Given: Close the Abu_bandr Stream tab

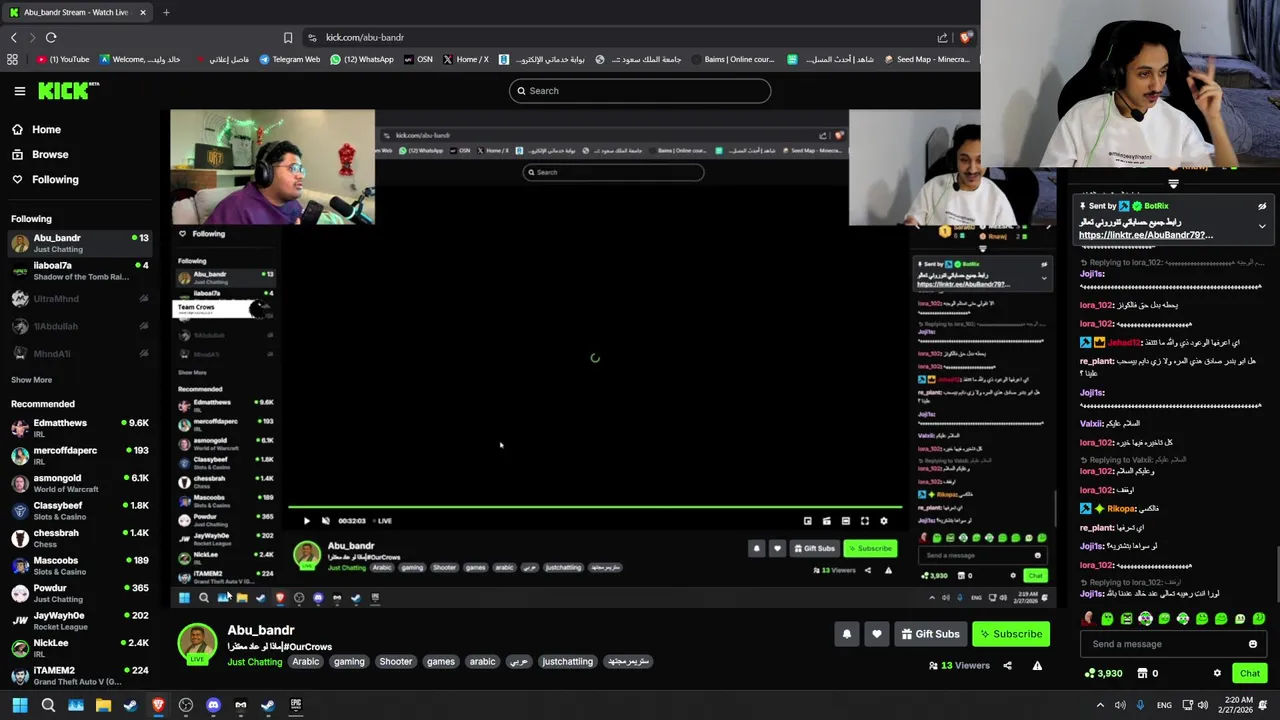Looking at the screenshot, I should (x=143, y=12).
